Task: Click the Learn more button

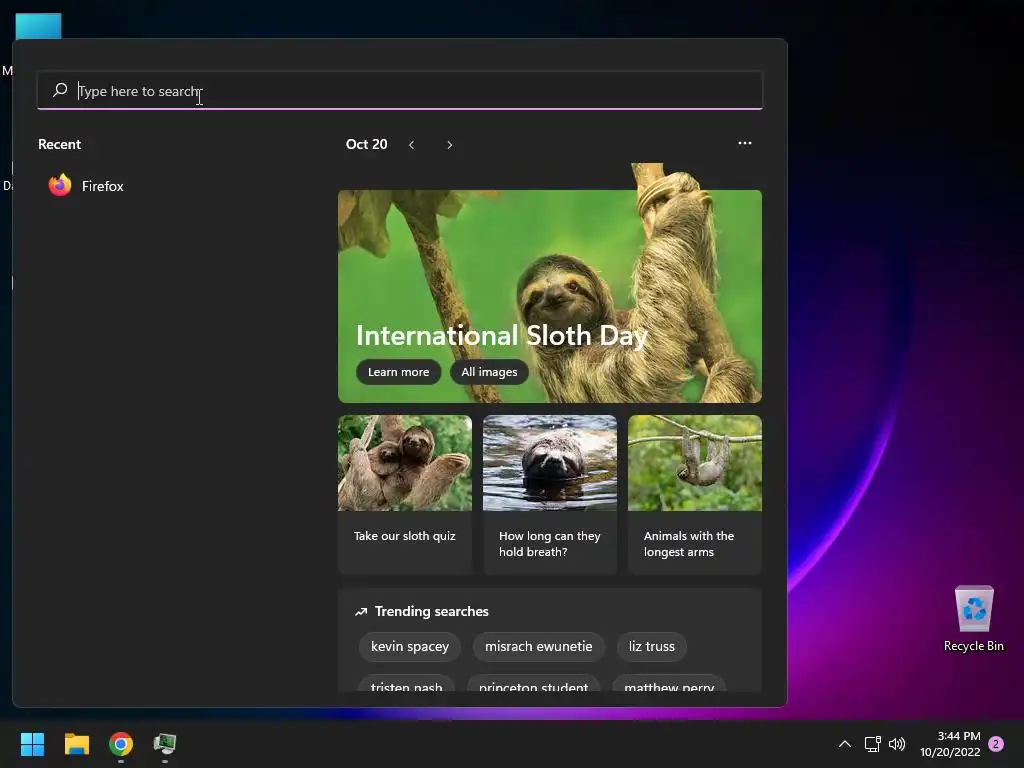Action: pyautogui.click(x=398, y=372)
